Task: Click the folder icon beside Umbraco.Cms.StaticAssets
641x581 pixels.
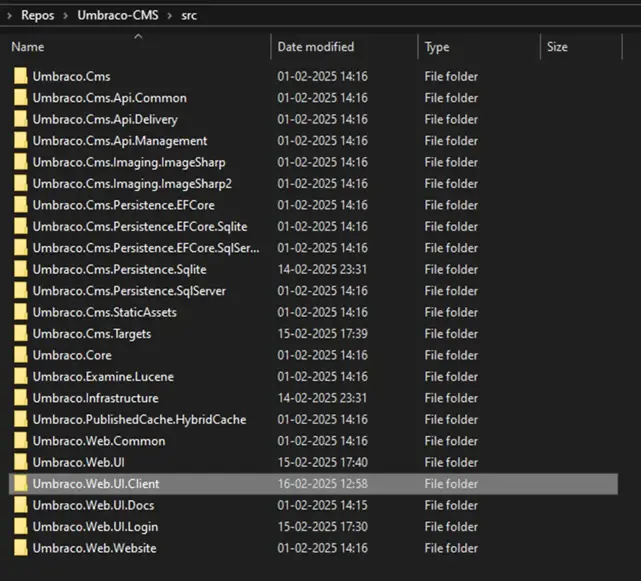Action: point(20,312)
